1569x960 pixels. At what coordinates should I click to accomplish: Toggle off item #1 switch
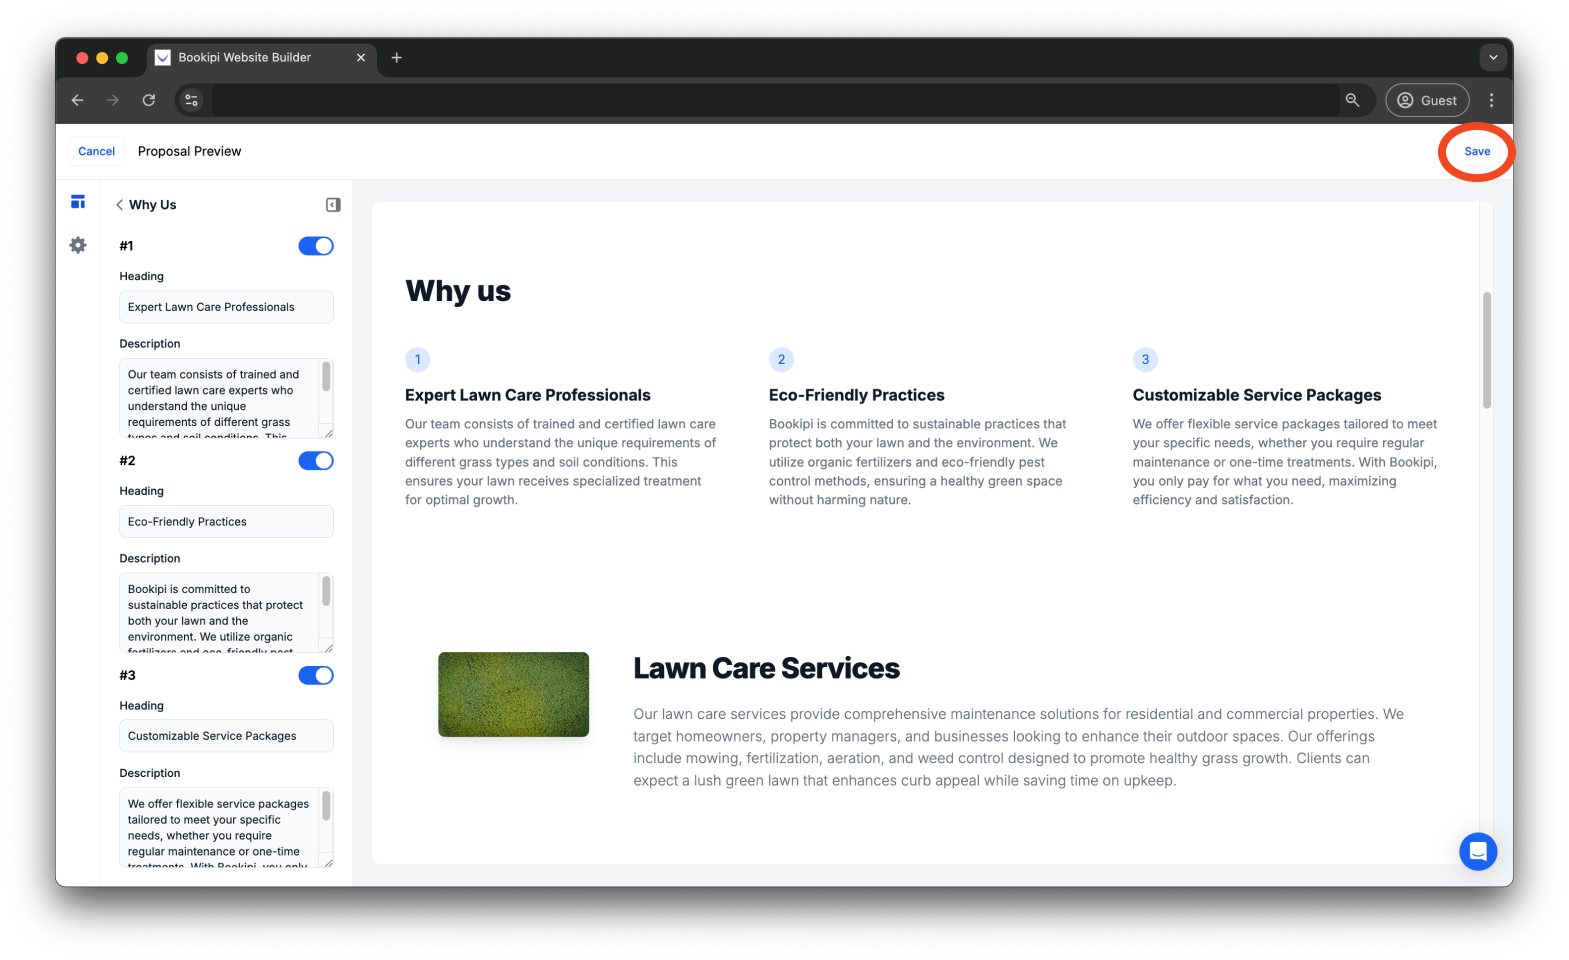click(316, 246)
